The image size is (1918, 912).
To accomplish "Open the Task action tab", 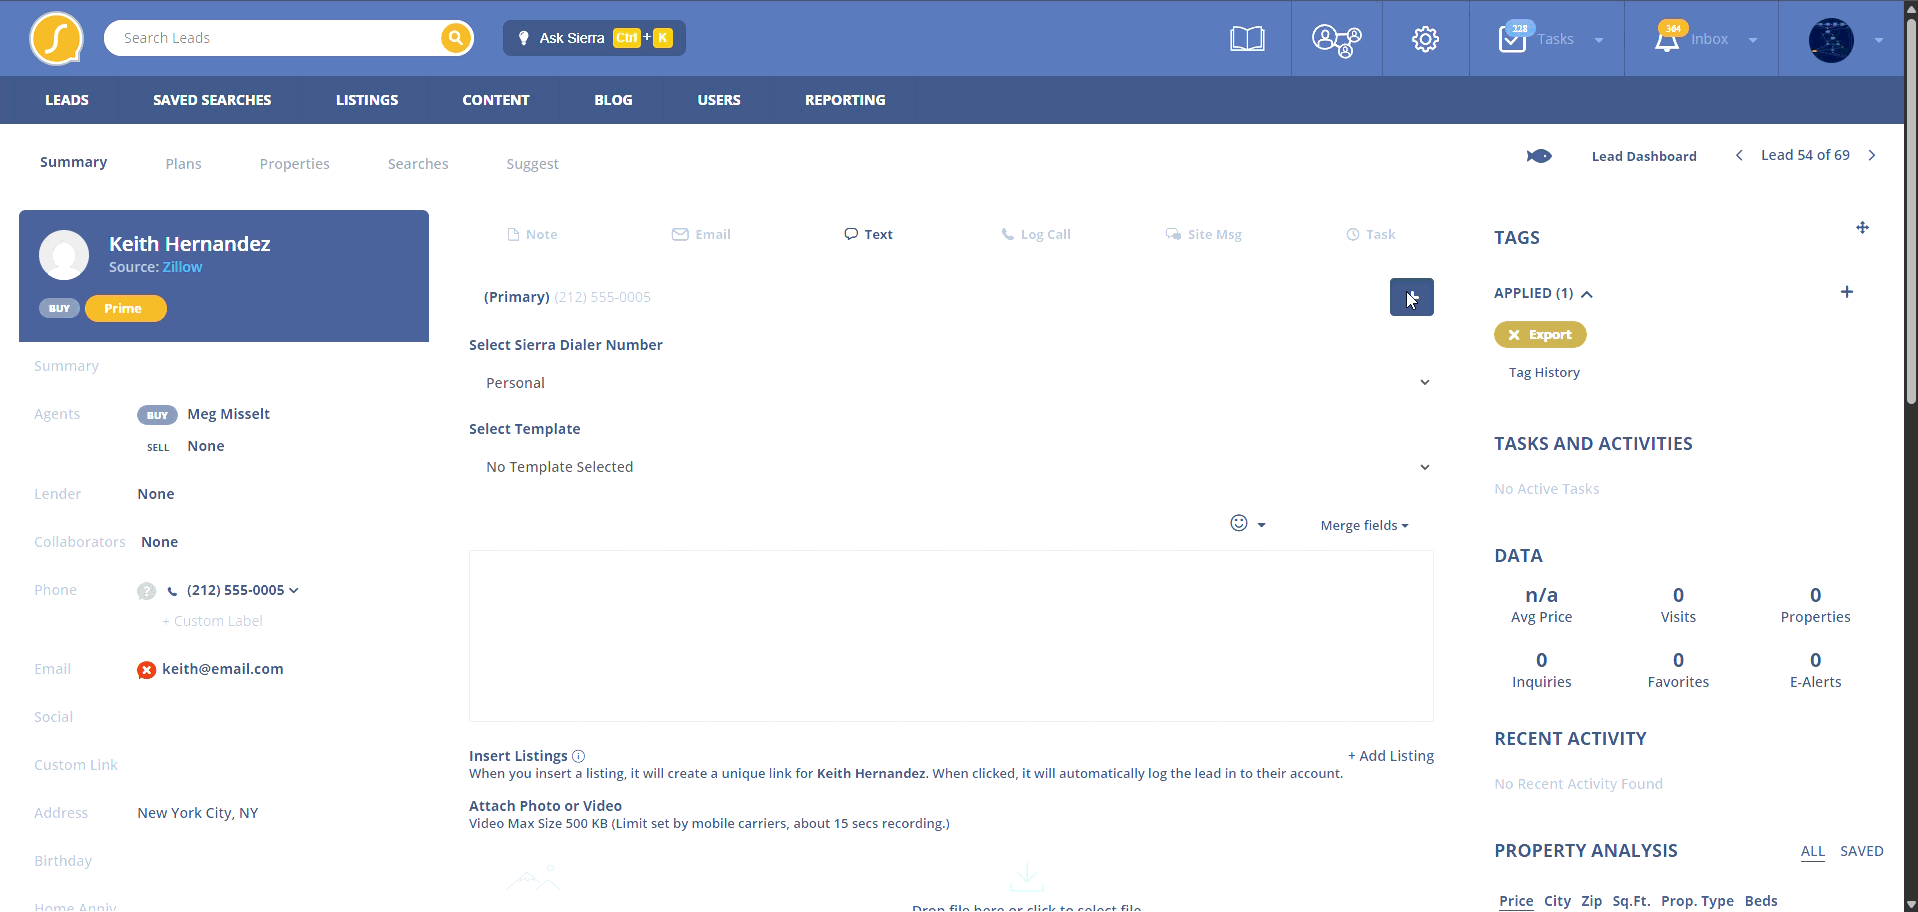I will [x=1370, y=234].
